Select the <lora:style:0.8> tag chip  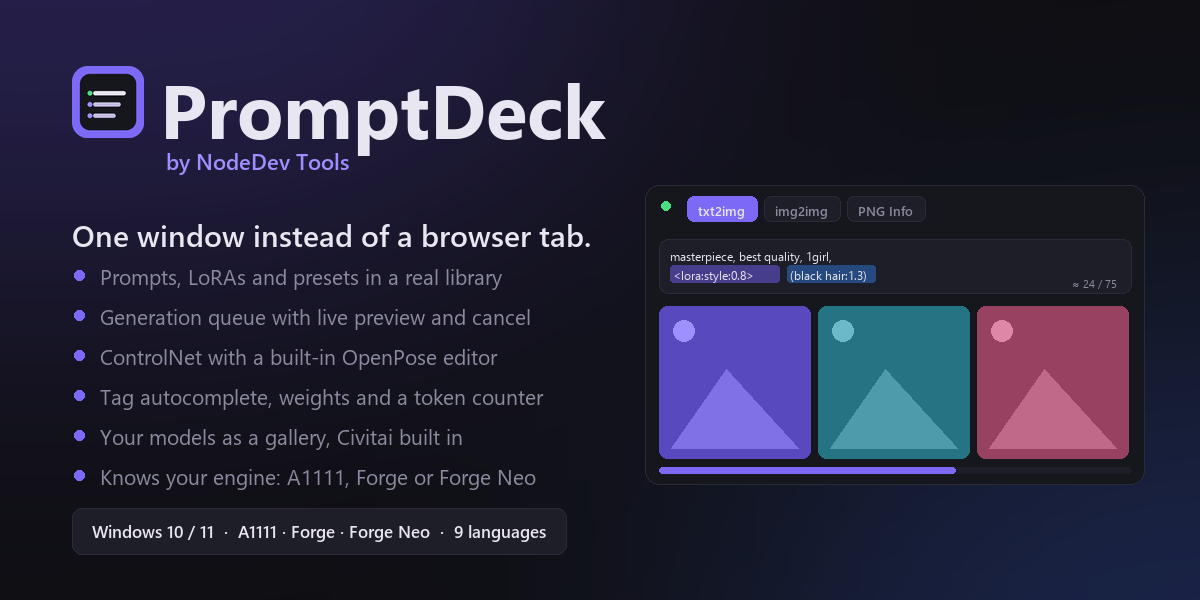tap(724, 275)
